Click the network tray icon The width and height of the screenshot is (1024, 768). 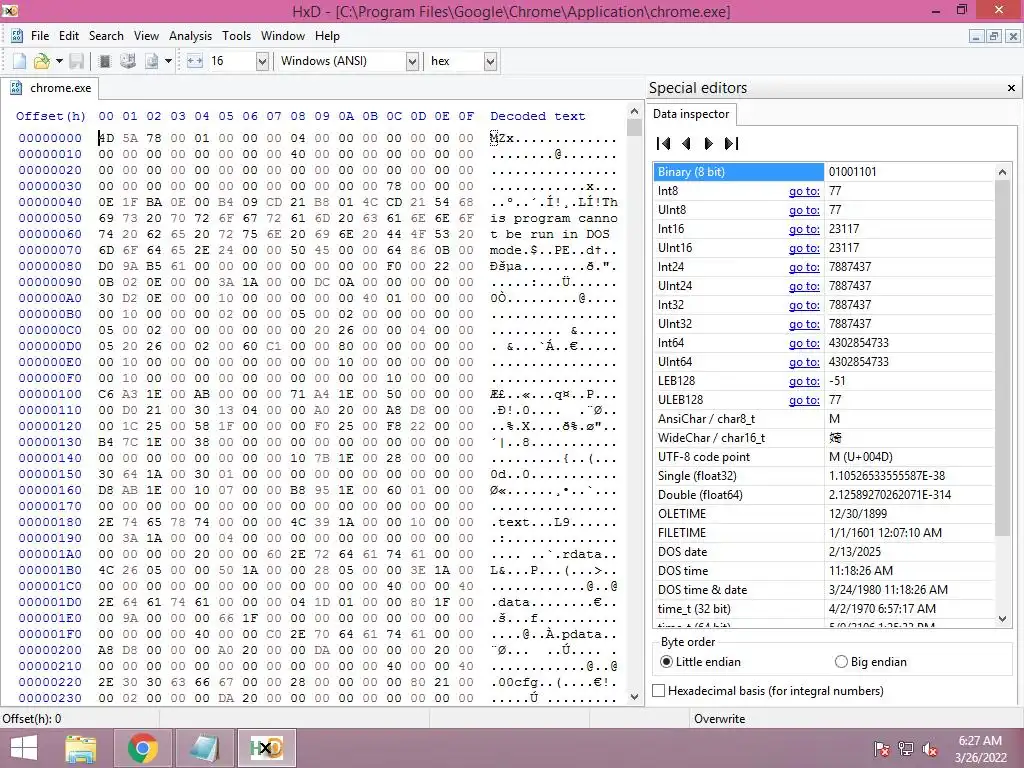pyautogui.click(x=906, y=748)
